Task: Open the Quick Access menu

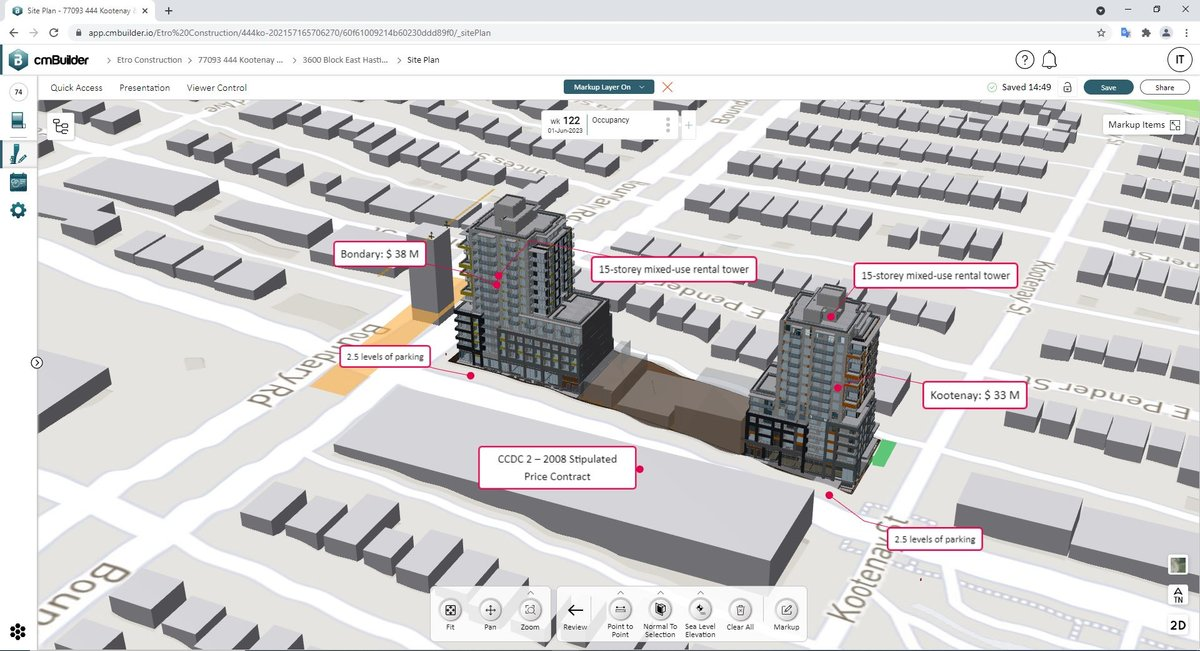Action: tap(77, 88)
